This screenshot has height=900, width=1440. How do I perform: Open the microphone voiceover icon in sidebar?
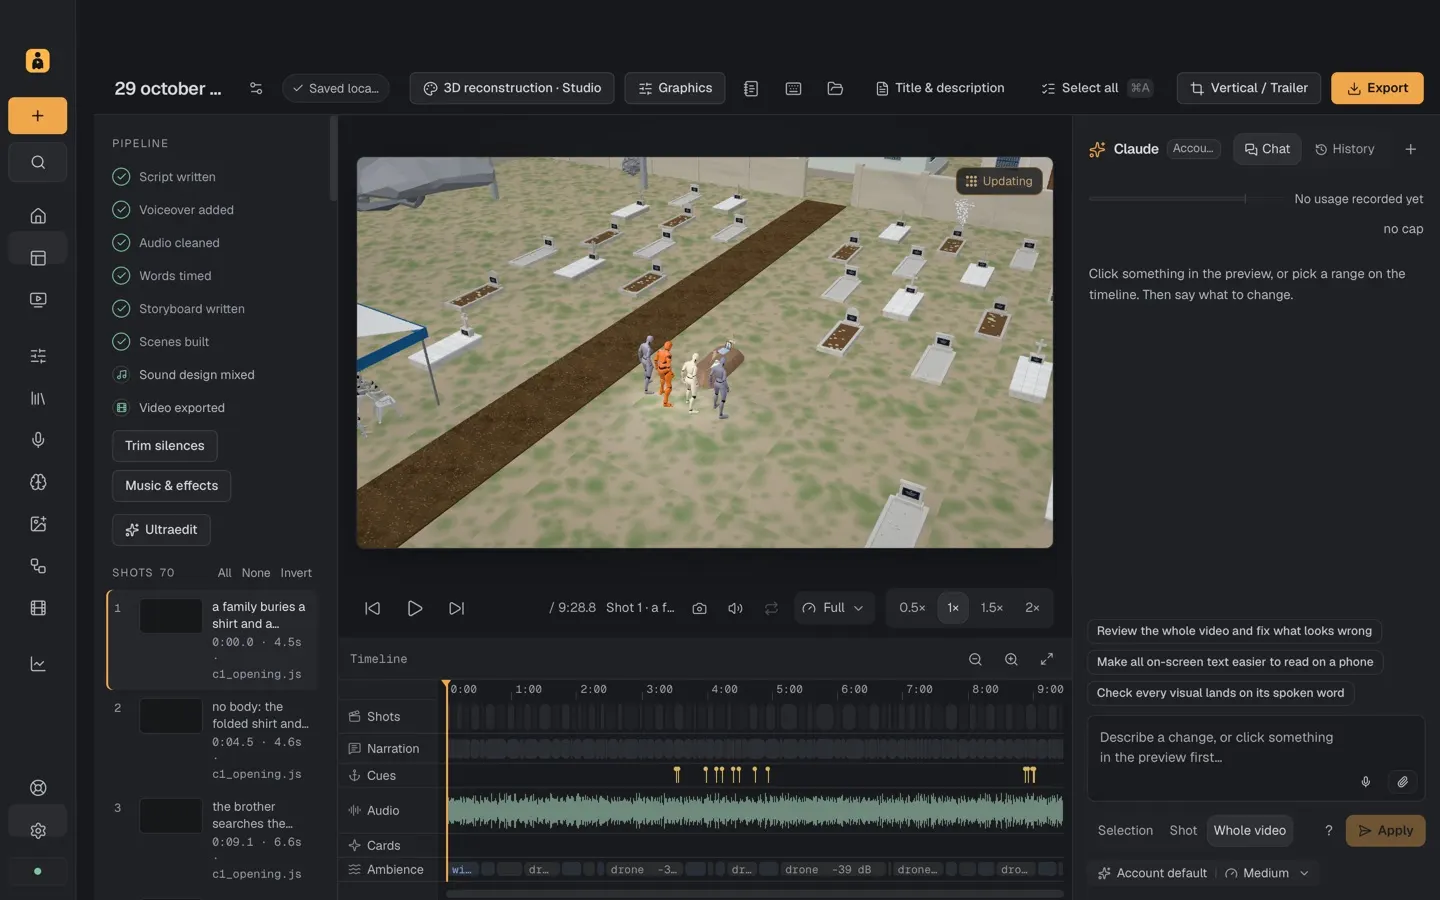(38, 440)
